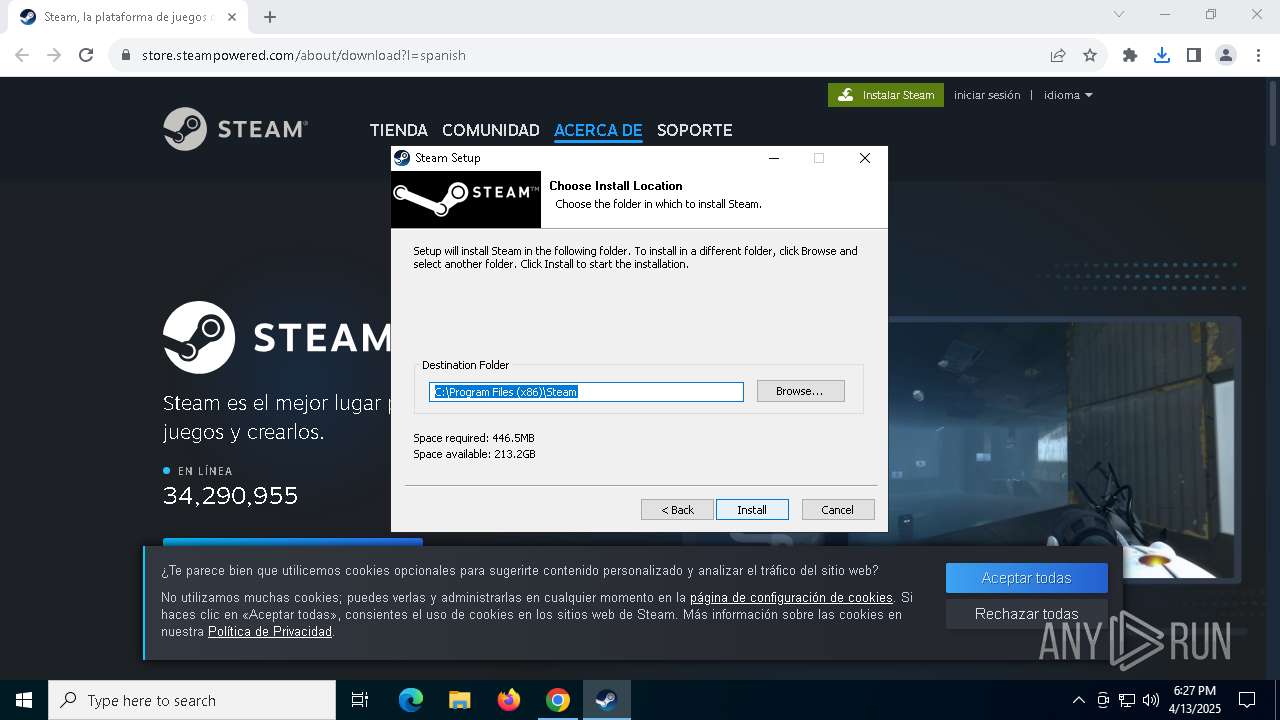Reject cookies with Rechazar todas
Viewport: 1280px width, 720px height.
1026,614
